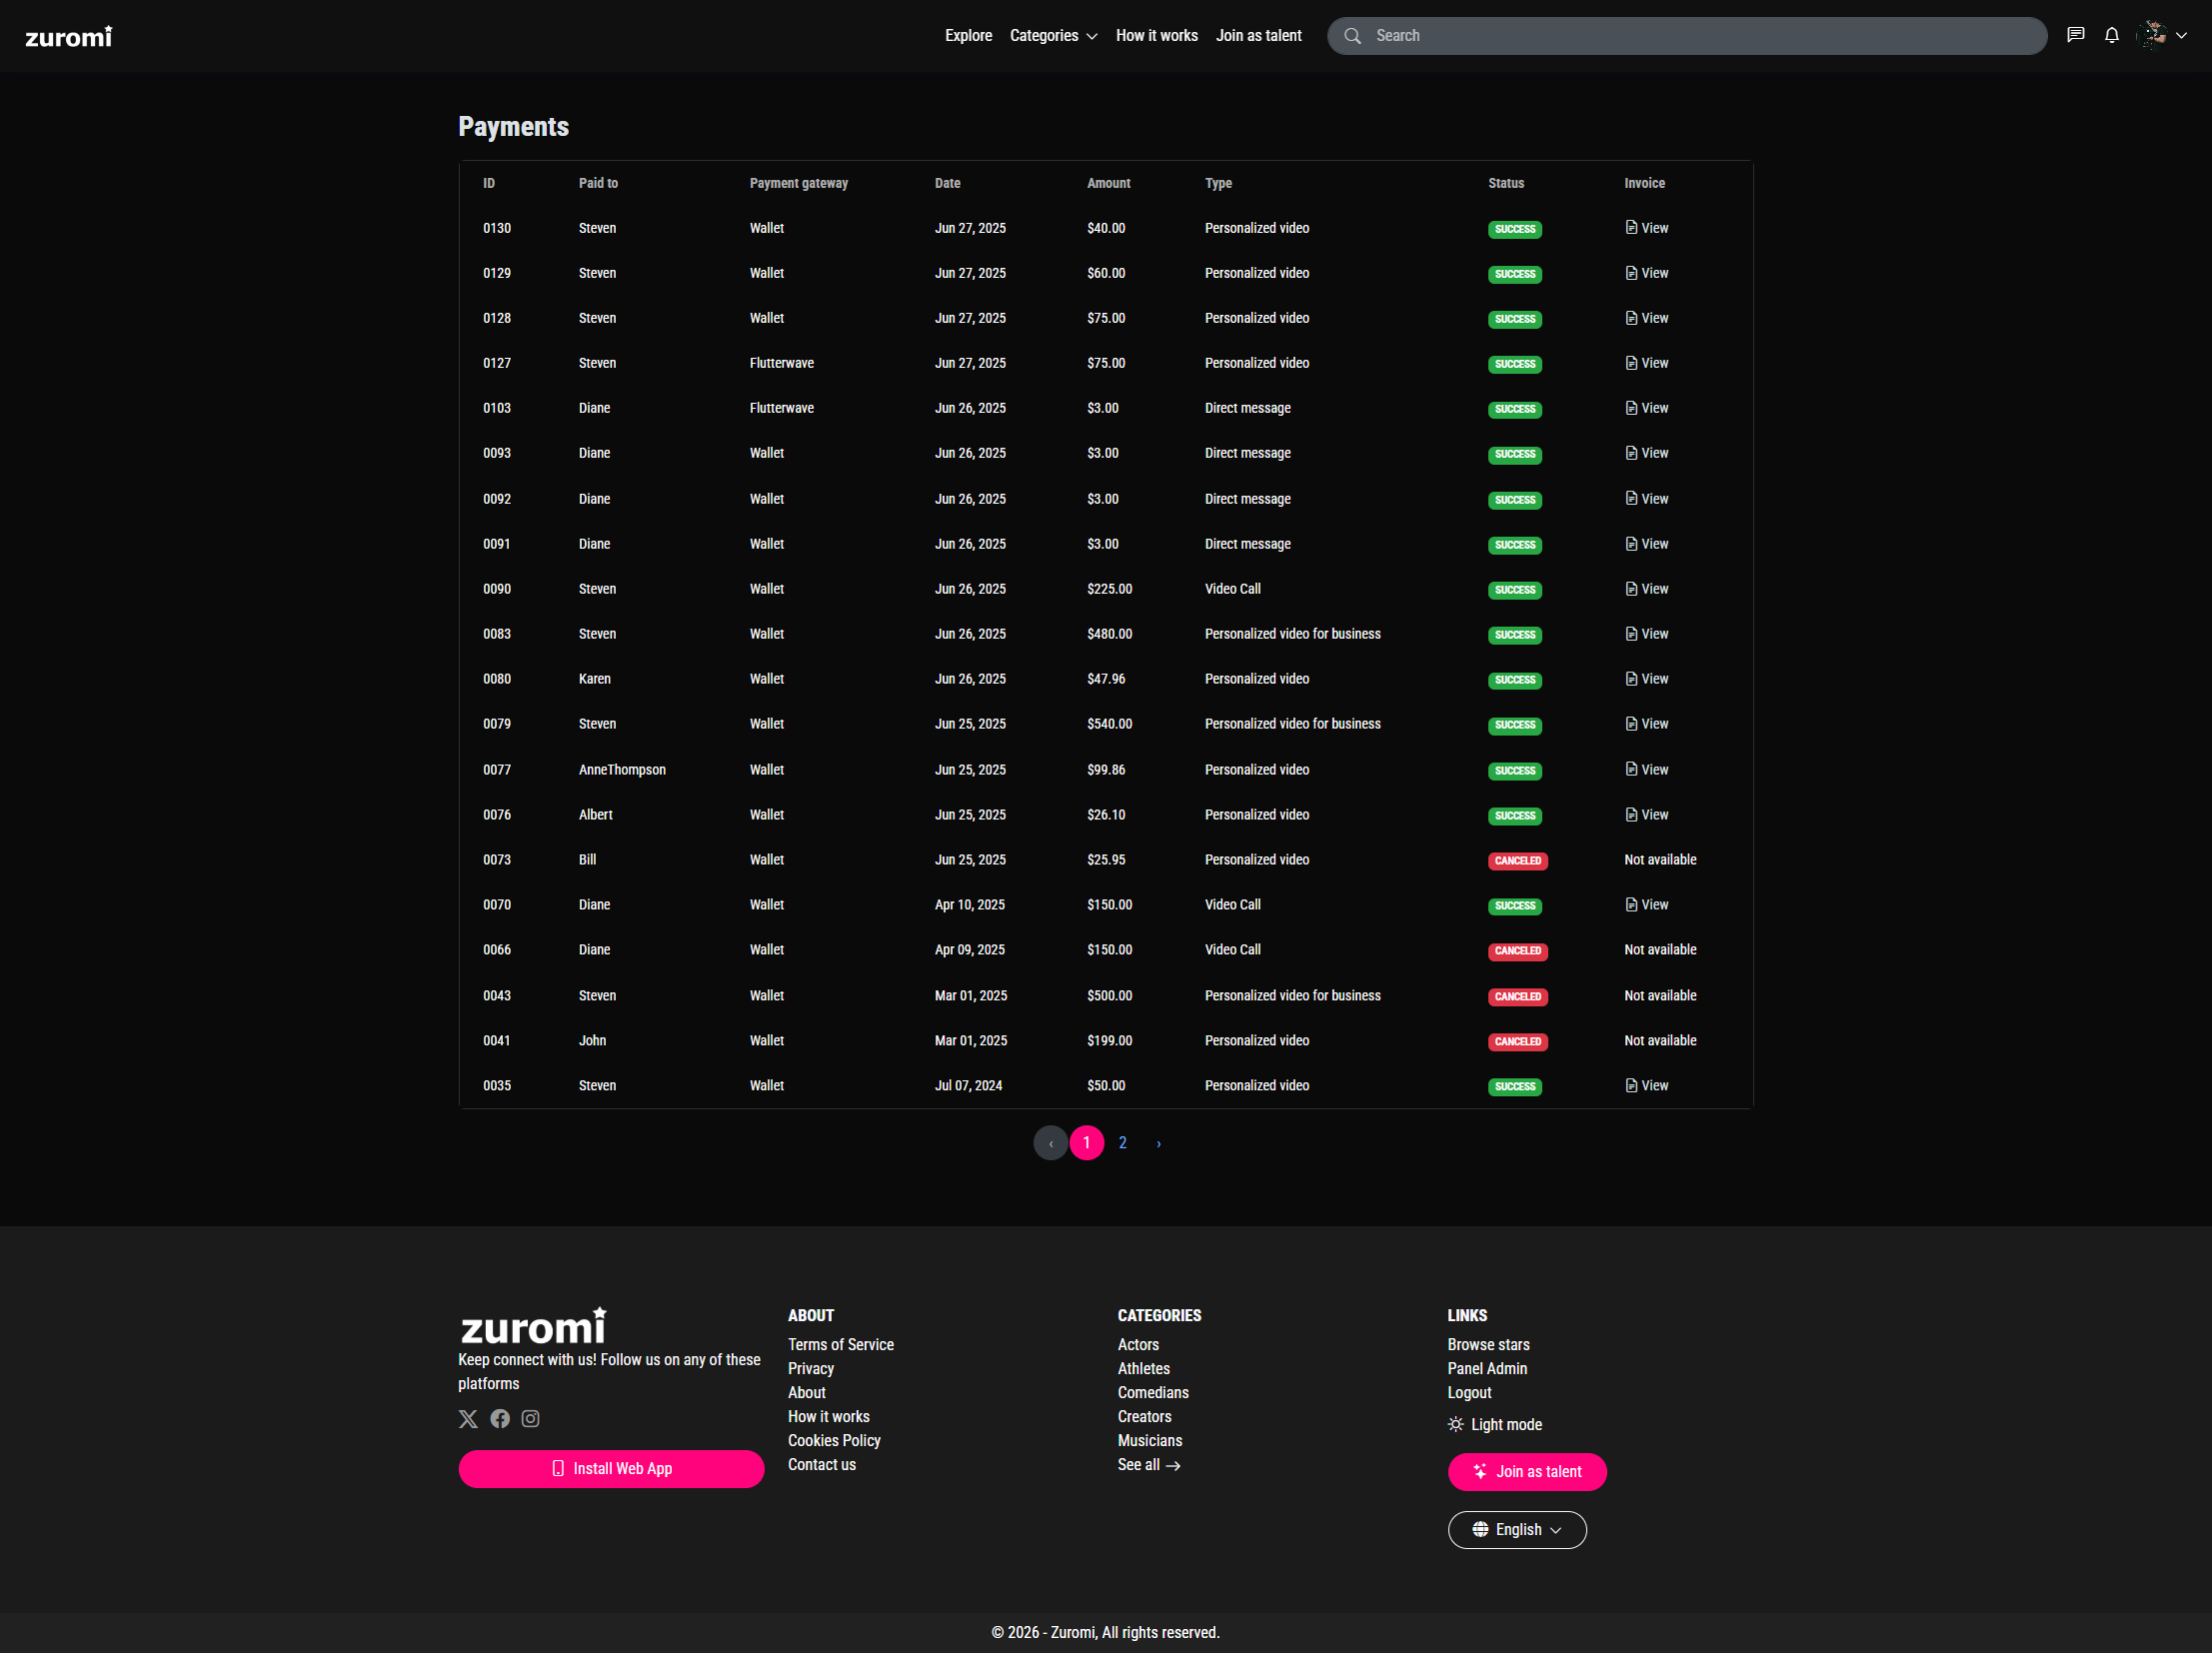Open the Facebook social icon
This screenshot has height=1653, width=2212.
coord(500,1418)
